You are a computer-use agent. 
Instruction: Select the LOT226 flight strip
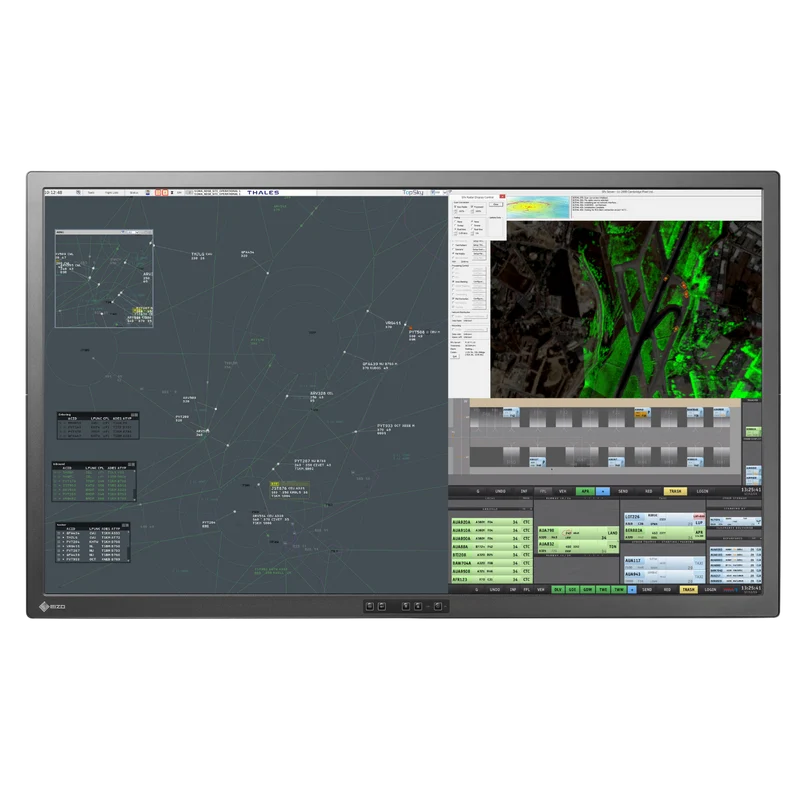click(664, 519)
